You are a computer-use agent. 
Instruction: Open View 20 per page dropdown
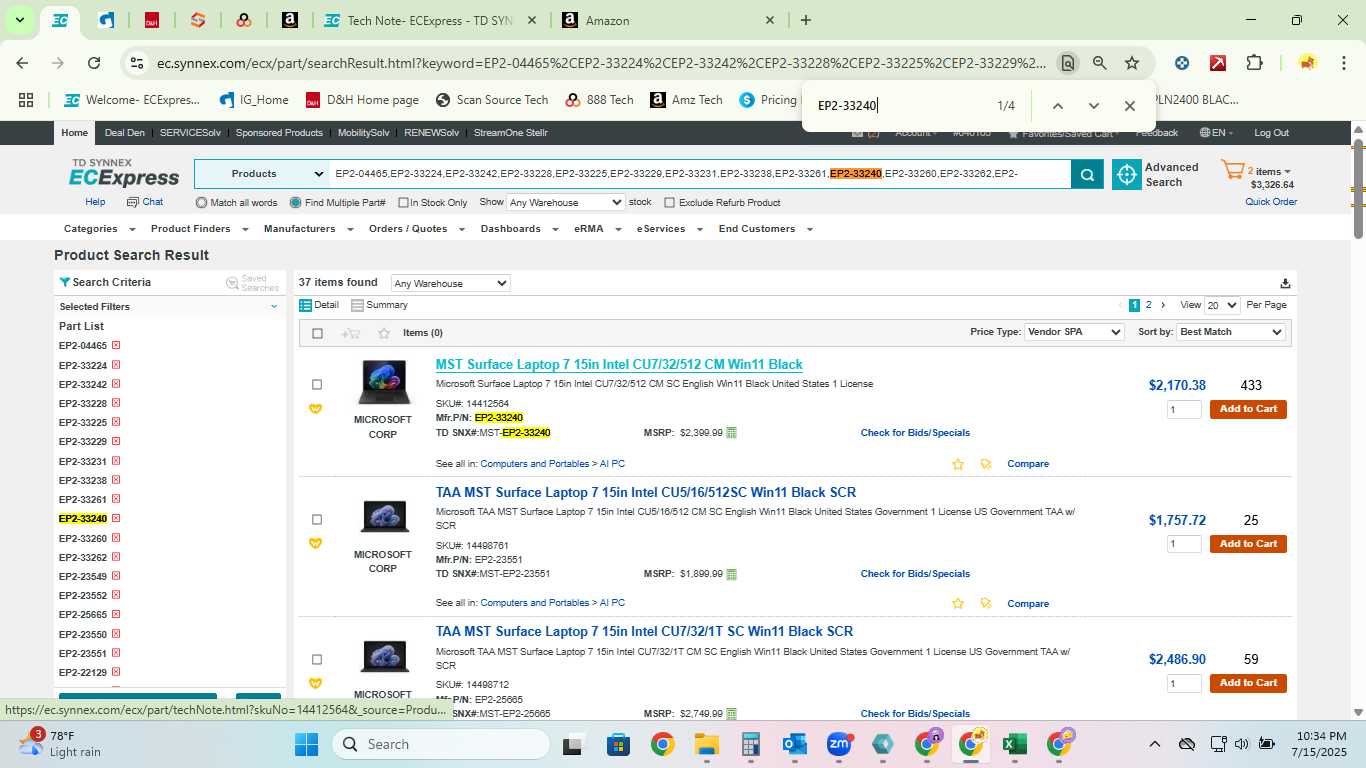(x=1222, y=305)
